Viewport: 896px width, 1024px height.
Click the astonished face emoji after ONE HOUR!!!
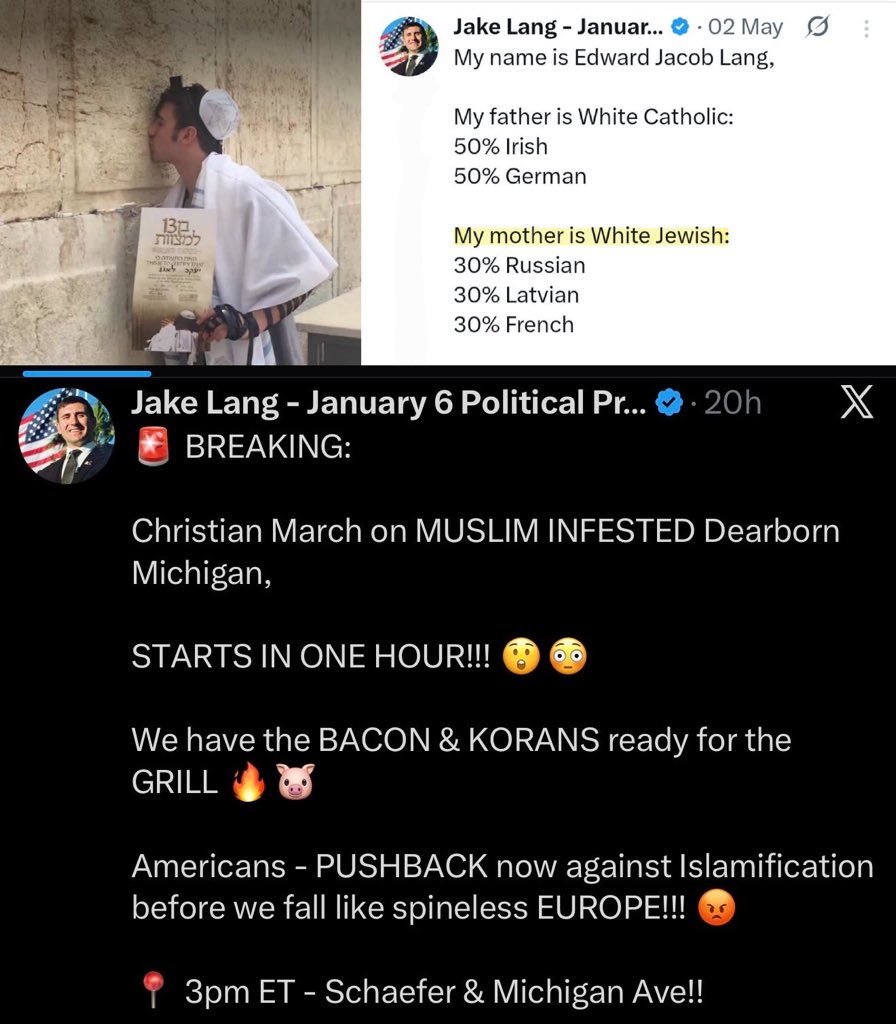[x=521, y=656]
